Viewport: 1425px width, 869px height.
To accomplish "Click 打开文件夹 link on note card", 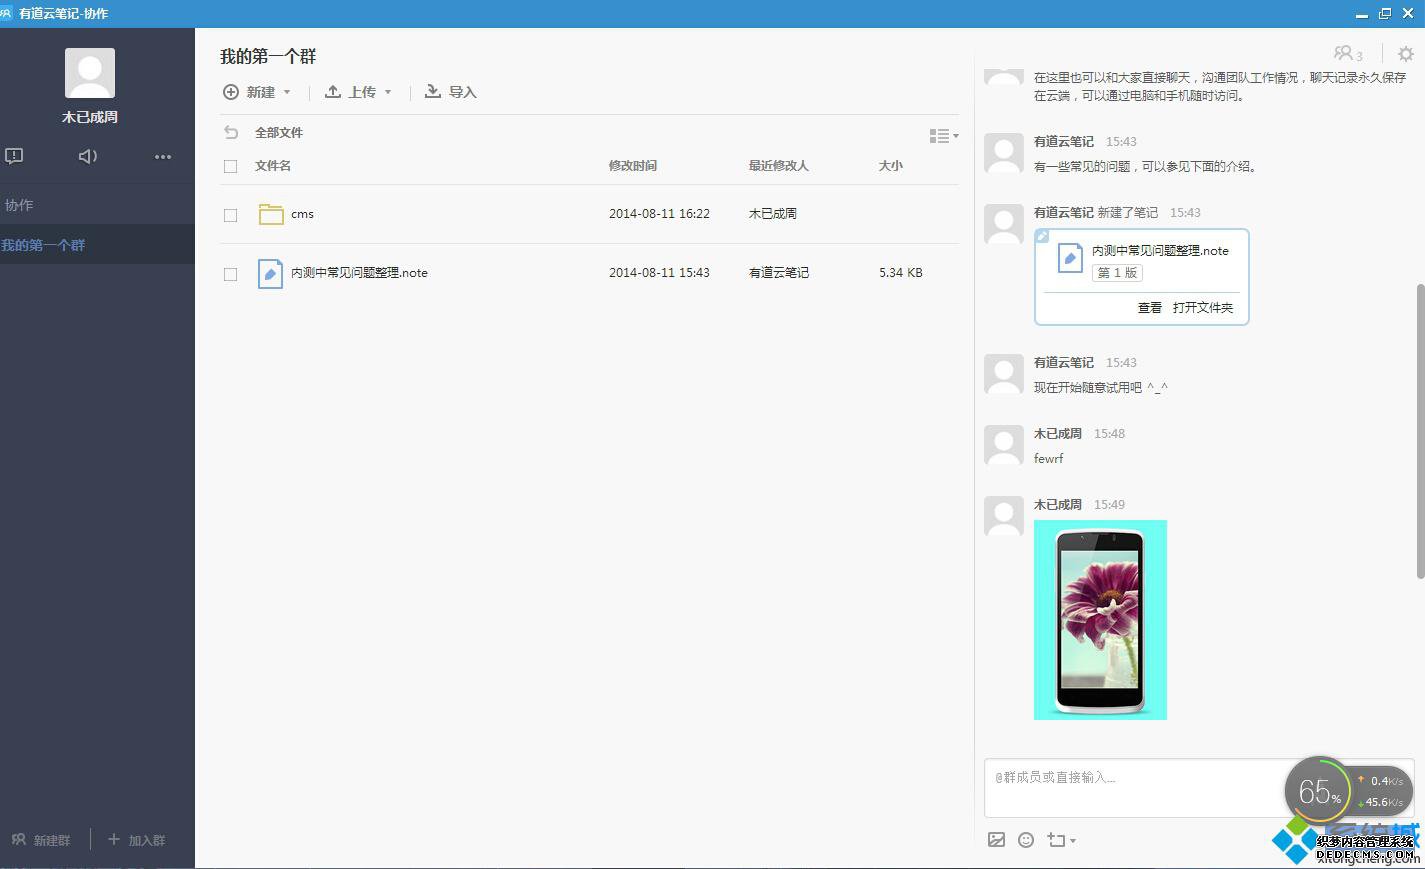I will [x=1203, y=308].
